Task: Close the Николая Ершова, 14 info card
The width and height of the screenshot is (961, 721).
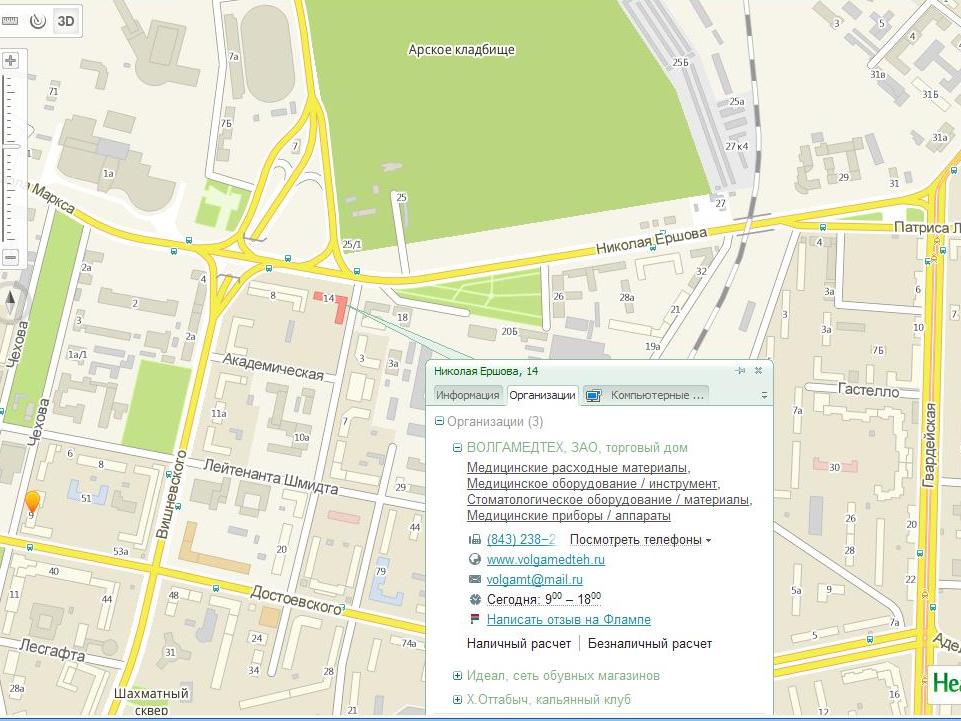Action: click(758, 371)
